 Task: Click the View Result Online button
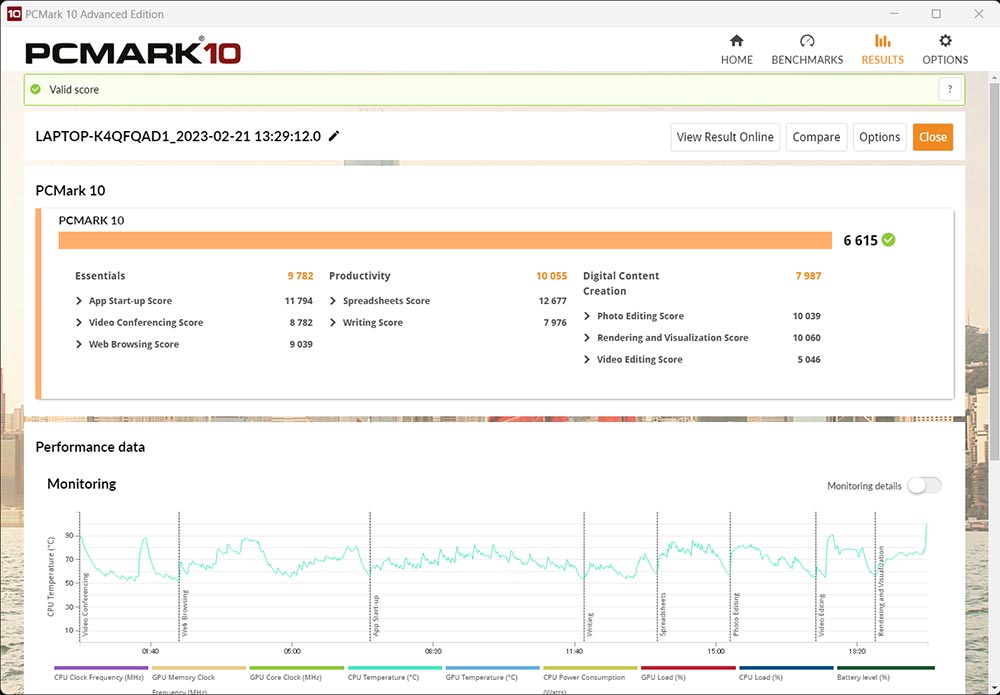click(725, 137)
